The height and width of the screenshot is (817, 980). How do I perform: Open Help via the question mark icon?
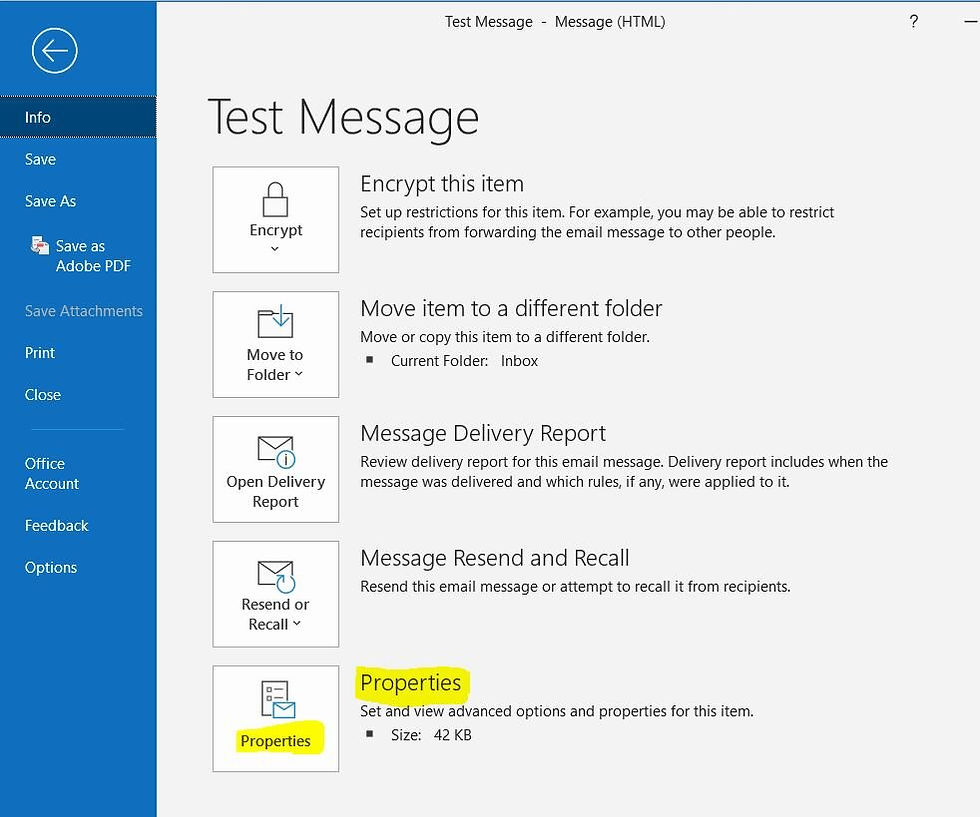tap(913, 21)
